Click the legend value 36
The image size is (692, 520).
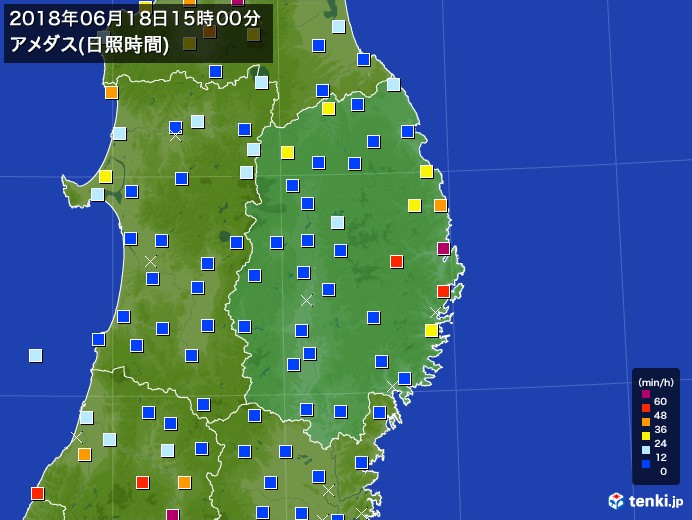point(660,429)
